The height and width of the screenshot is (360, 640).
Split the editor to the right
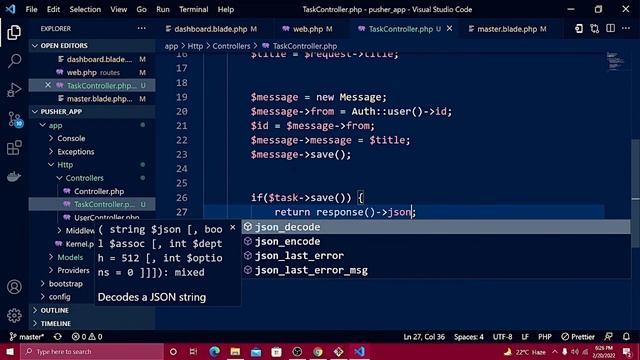(610, 29)
